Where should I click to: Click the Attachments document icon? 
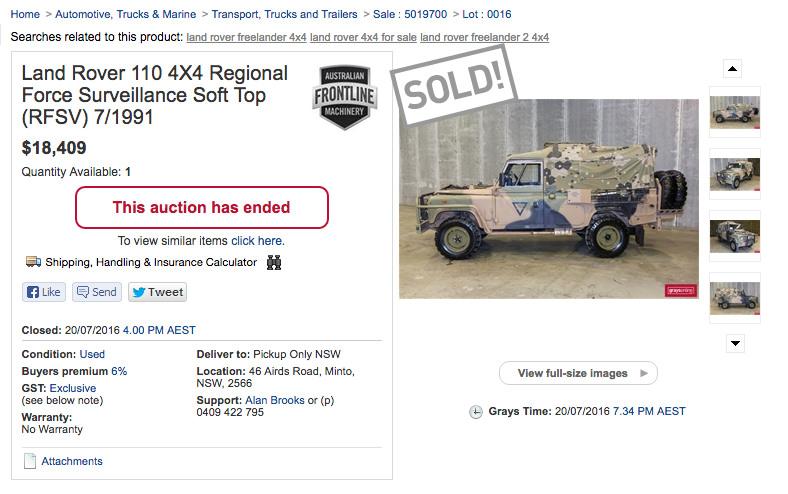click(30, 461)
